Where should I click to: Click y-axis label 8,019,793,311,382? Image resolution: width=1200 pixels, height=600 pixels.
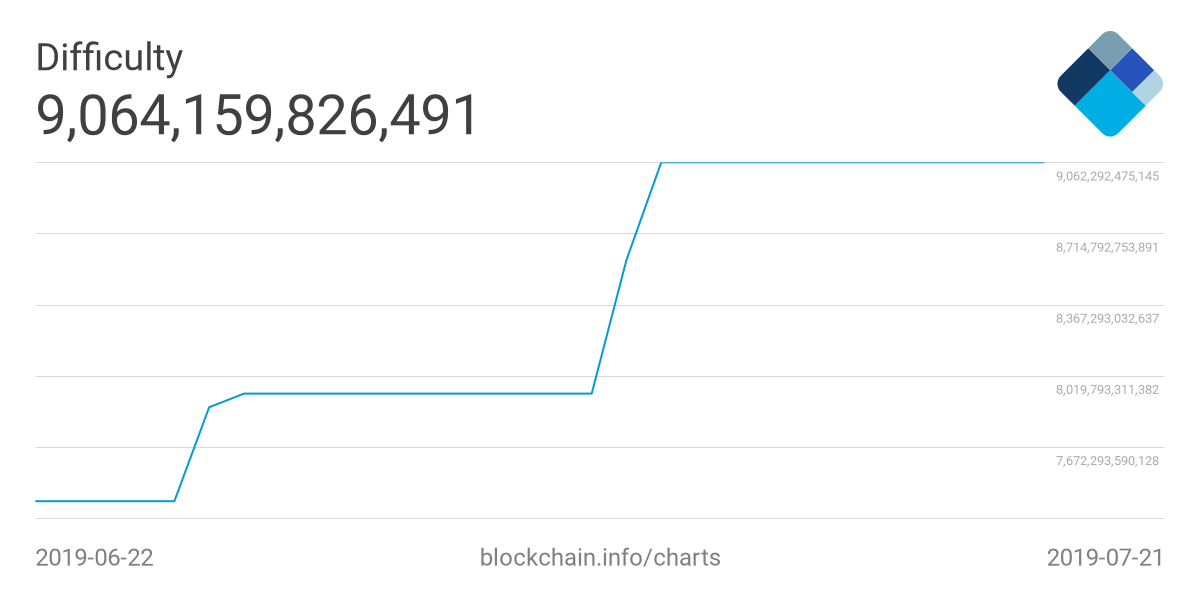point(1107,390)
